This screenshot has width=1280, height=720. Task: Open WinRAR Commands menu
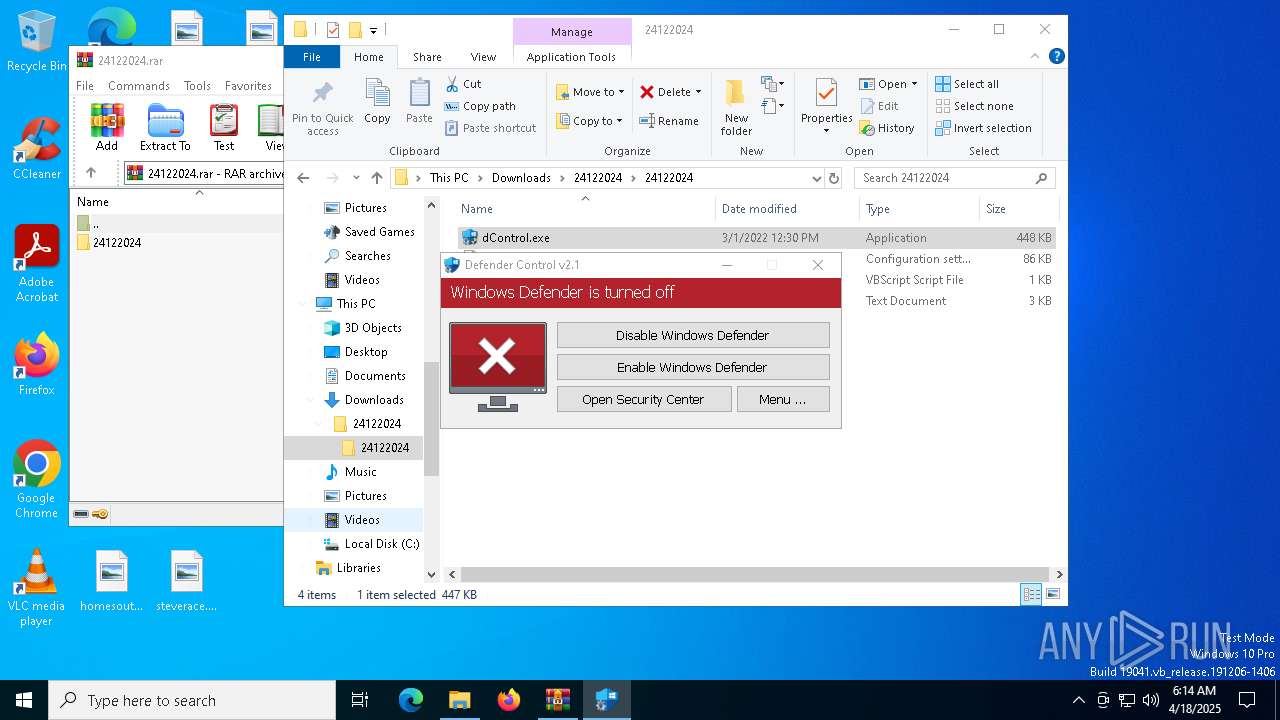tap(139, 86)
